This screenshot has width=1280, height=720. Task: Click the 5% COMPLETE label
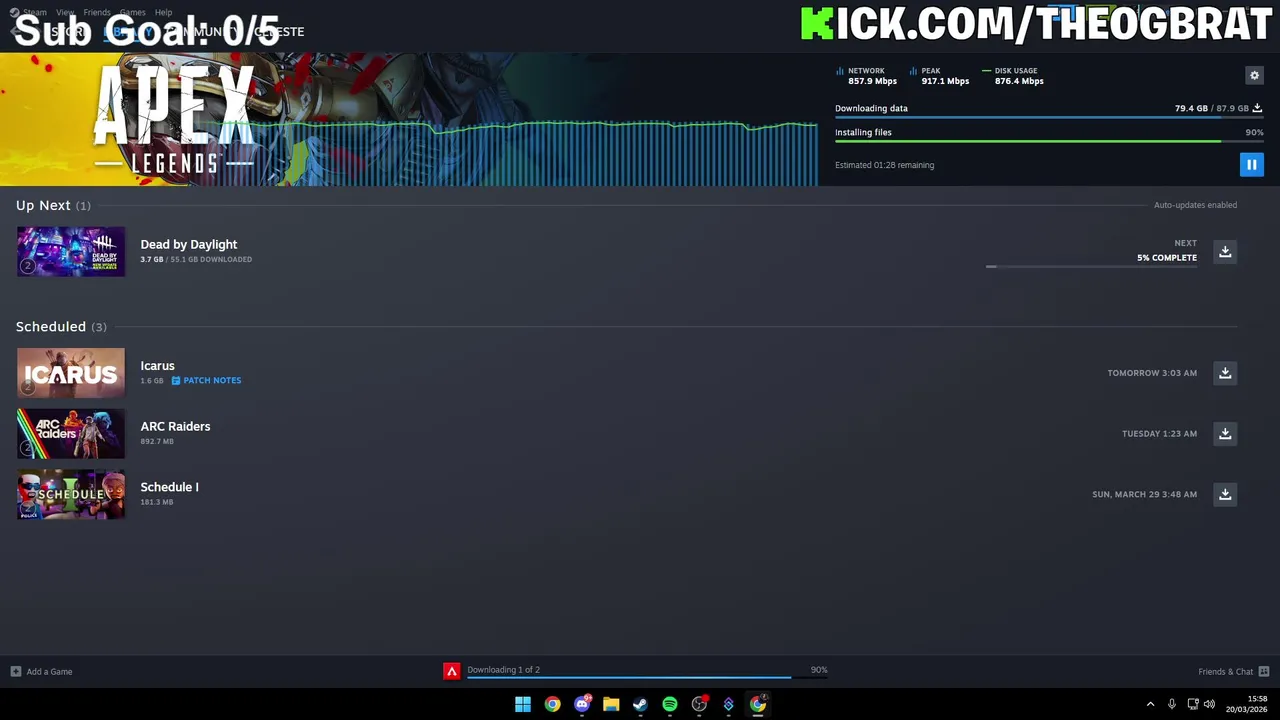[1167, 258]
